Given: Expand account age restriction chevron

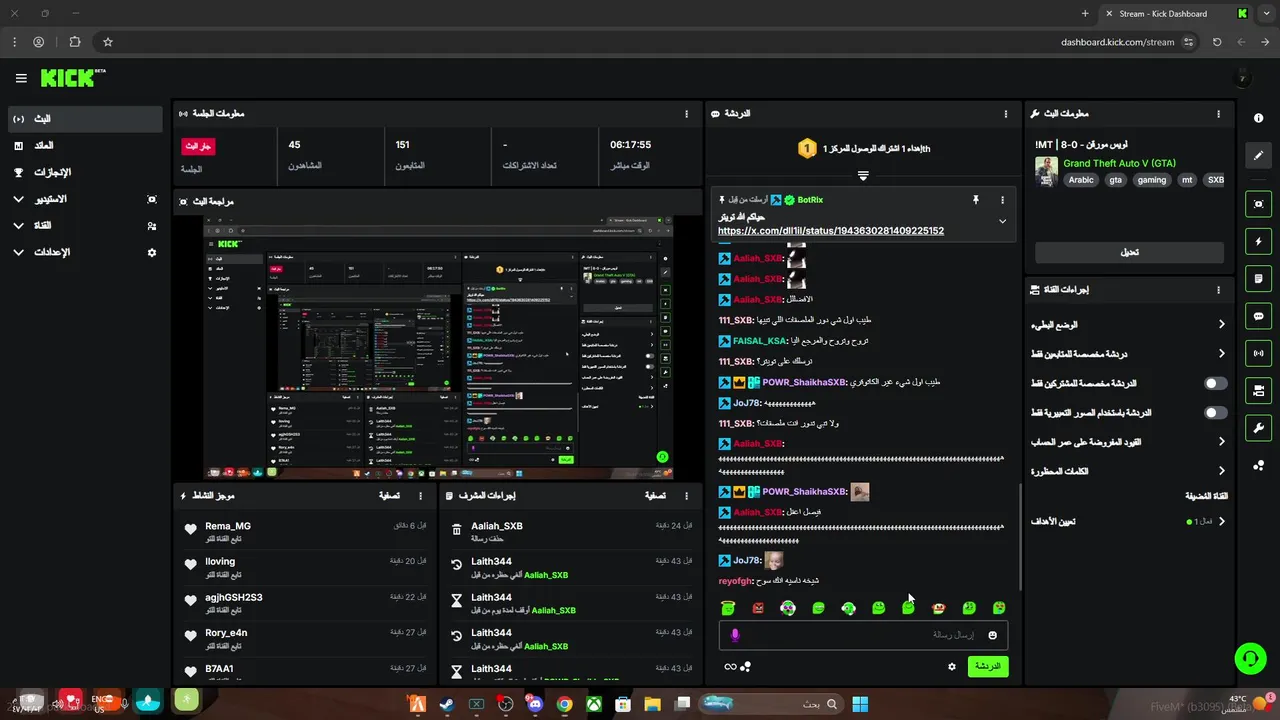Looking at the screenshot, I should point(1221,441).
